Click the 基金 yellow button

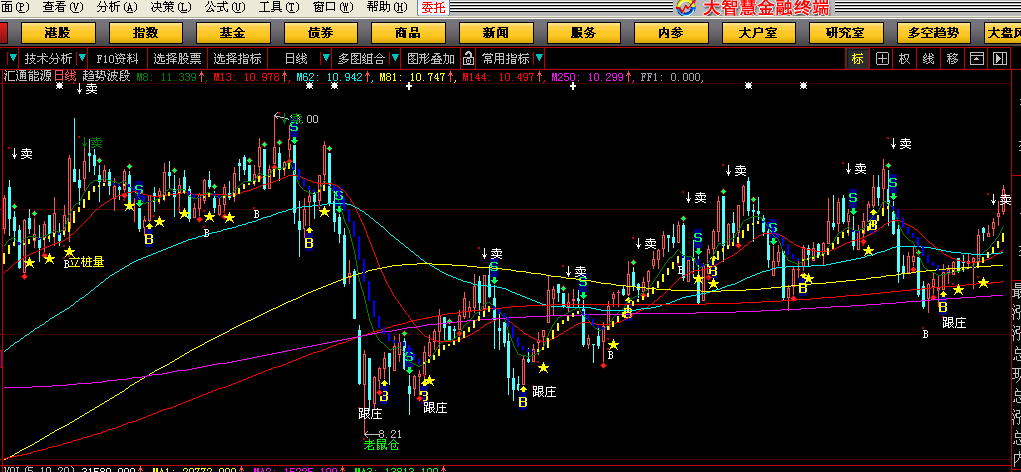[x=232, y=33]
